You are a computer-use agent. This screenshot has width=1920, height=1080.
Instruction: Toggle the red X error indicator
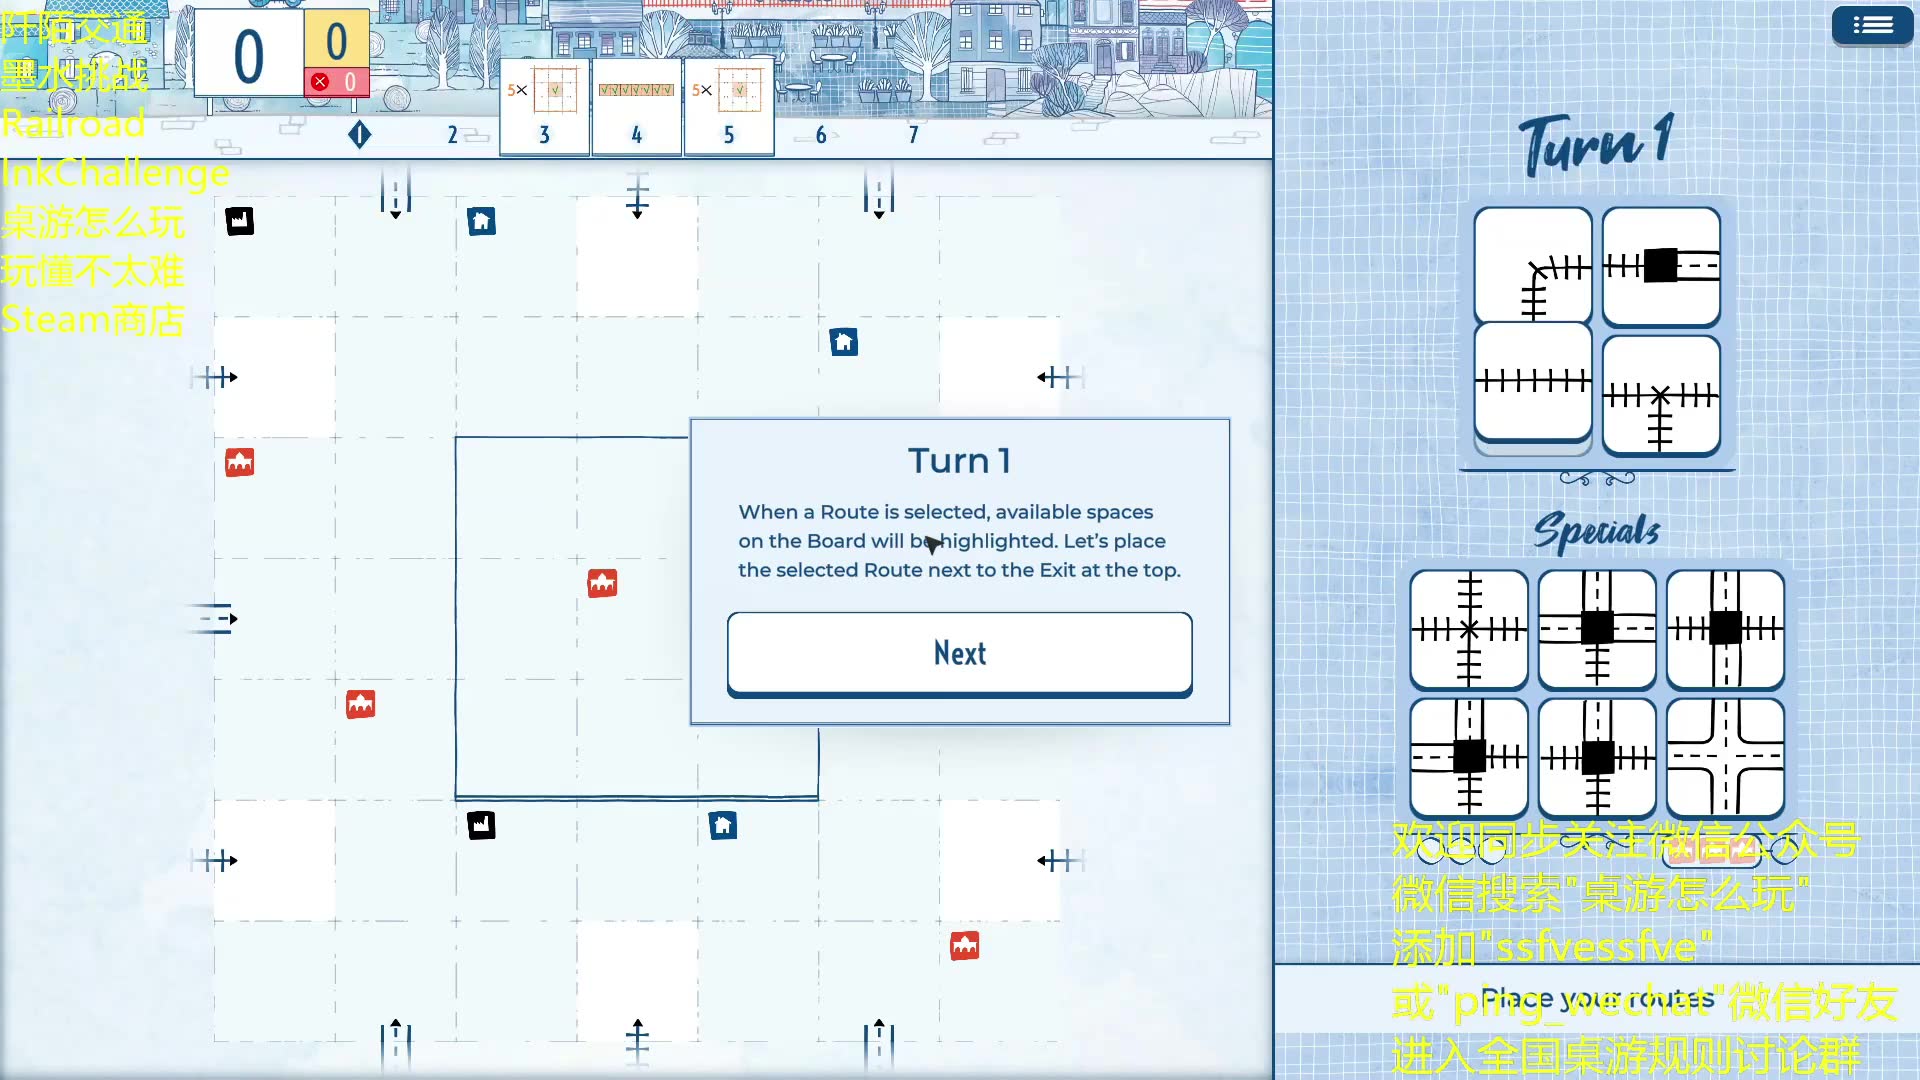(x=320, y=82)
